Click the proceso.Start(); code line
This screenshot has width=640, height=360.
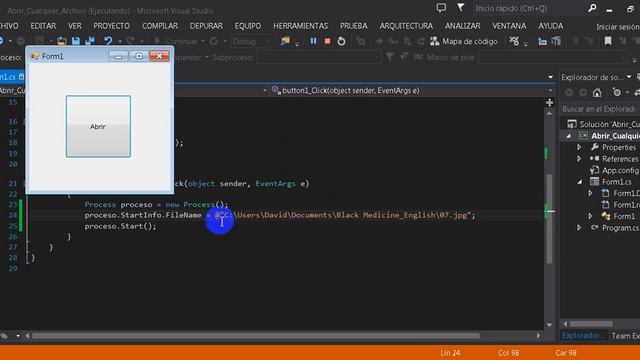tap(120, 226)
